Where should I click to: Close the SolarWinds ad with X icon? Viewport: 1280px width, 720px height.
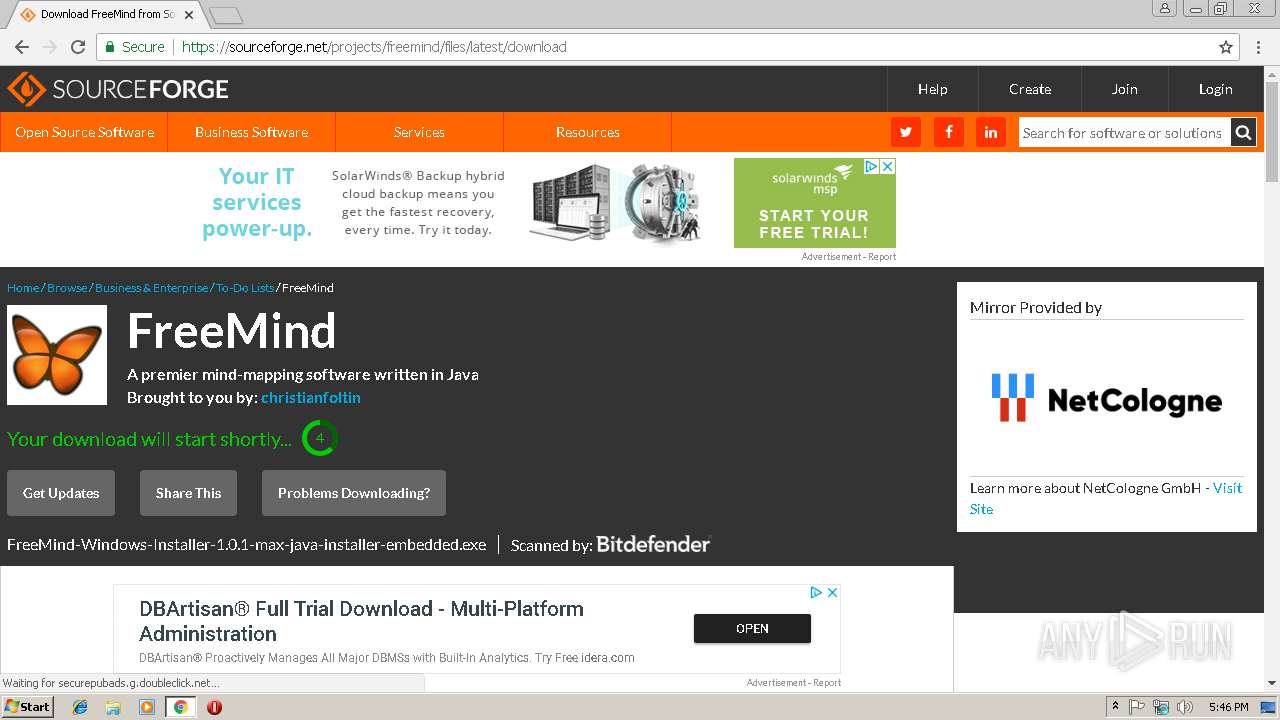pyautogui.click(x=887, y=166)
